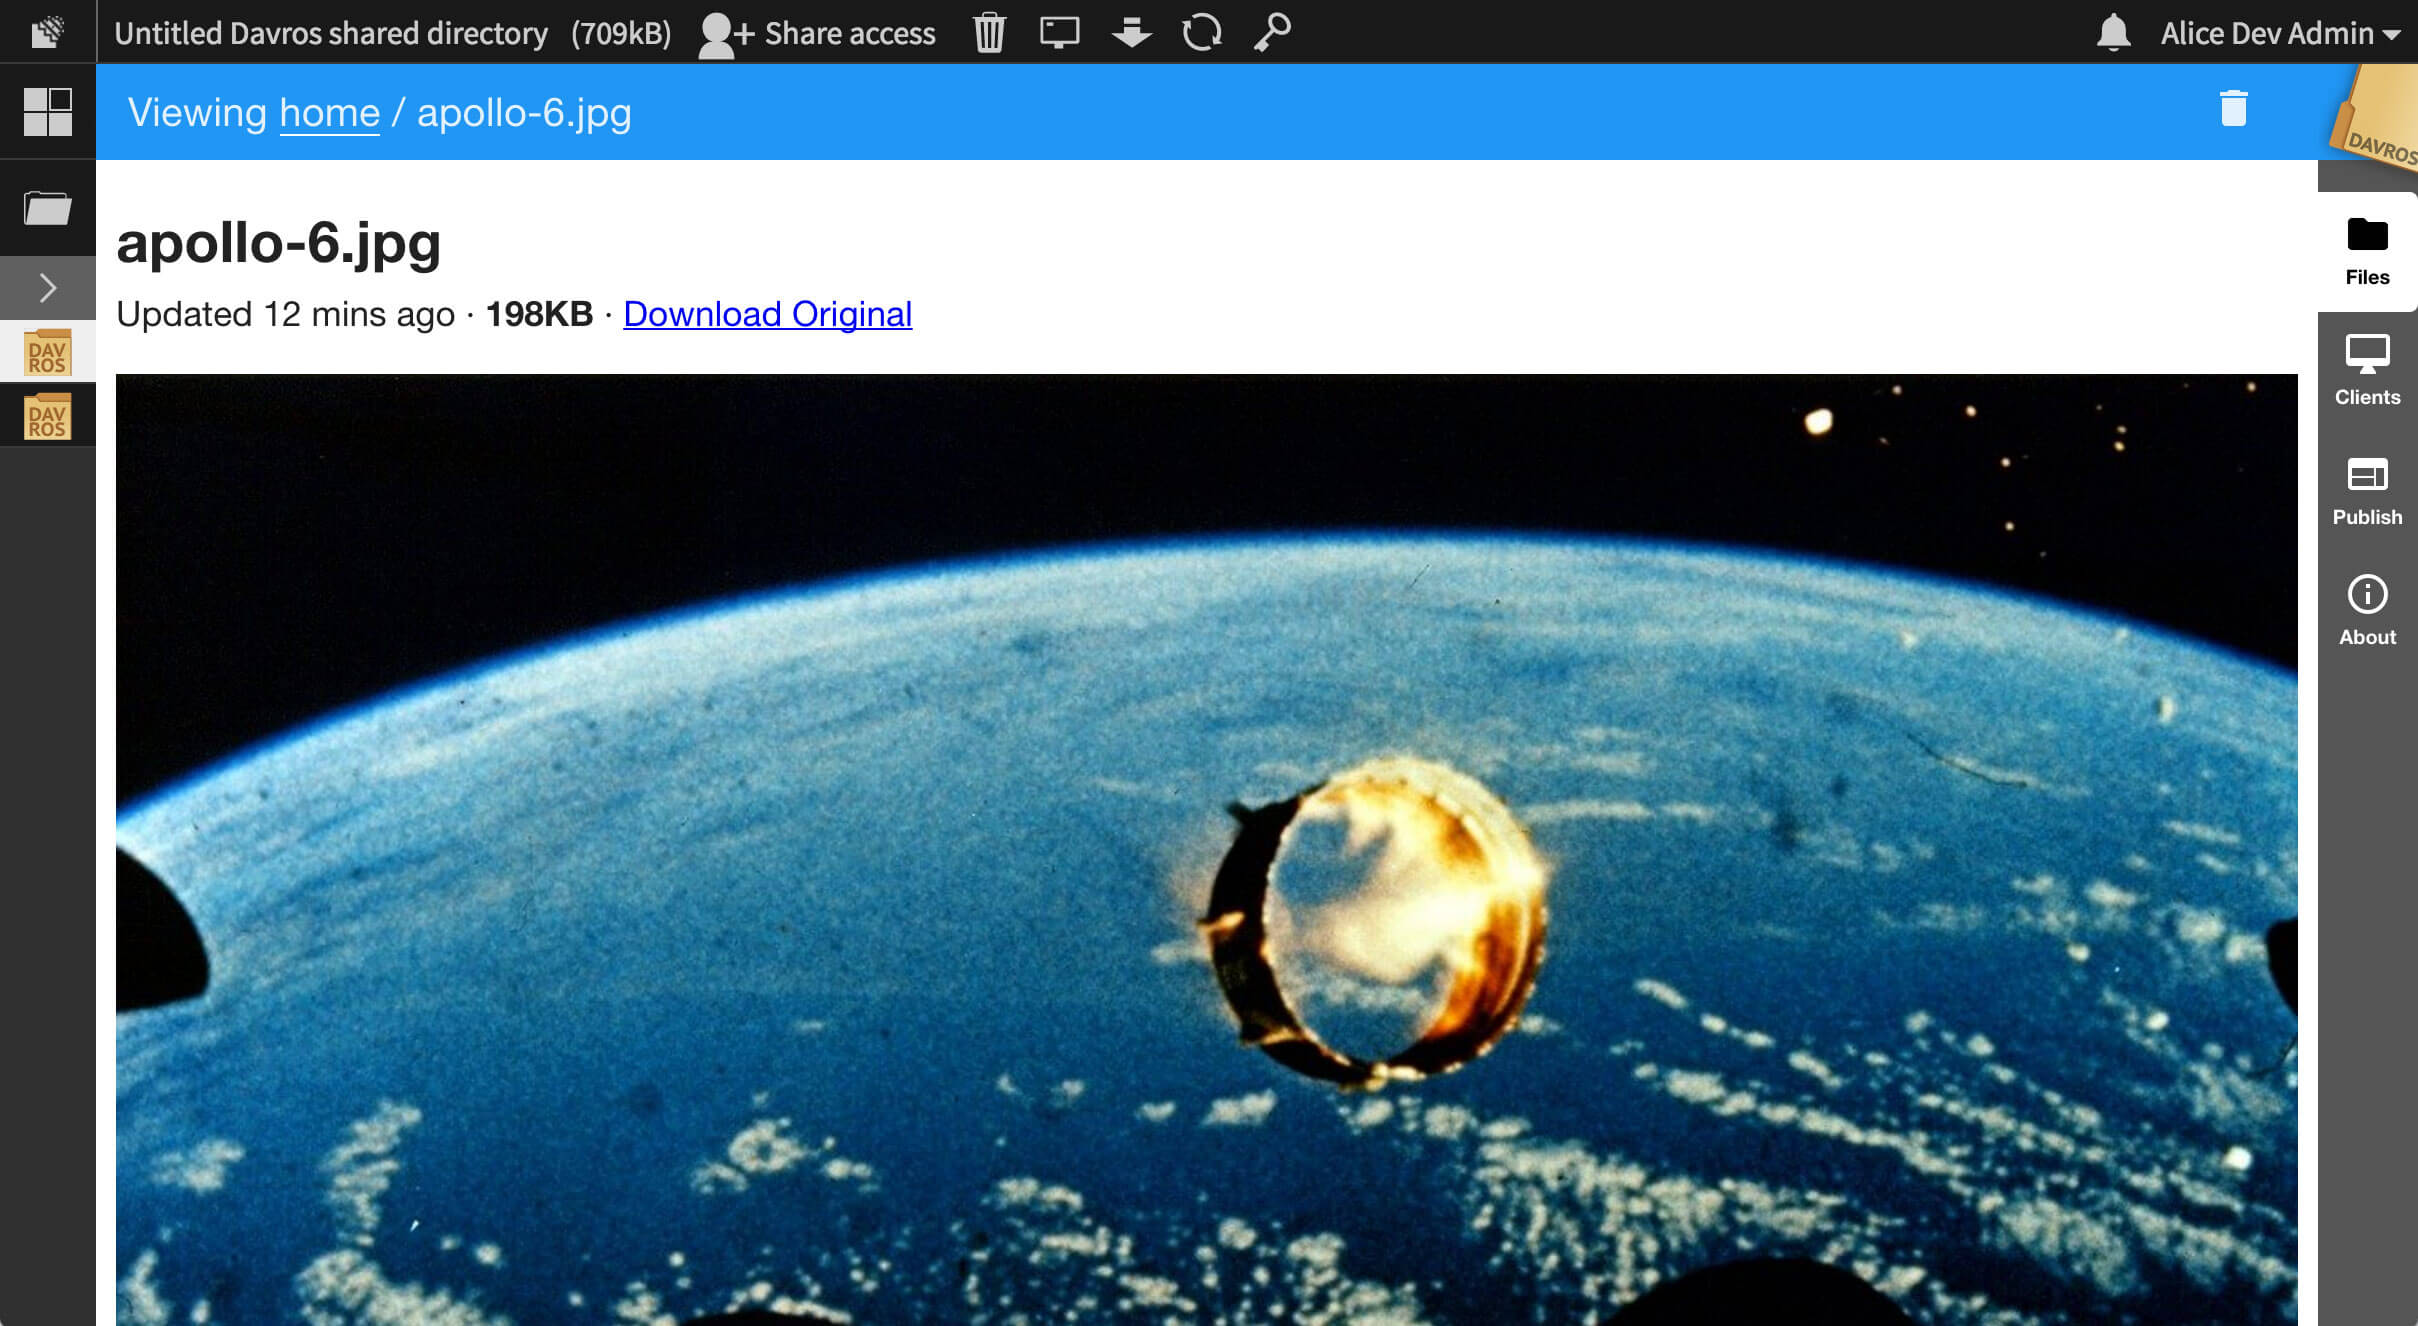Switch to Files tab
Screen dimensions: 2418x1326
pos(2367,252)
